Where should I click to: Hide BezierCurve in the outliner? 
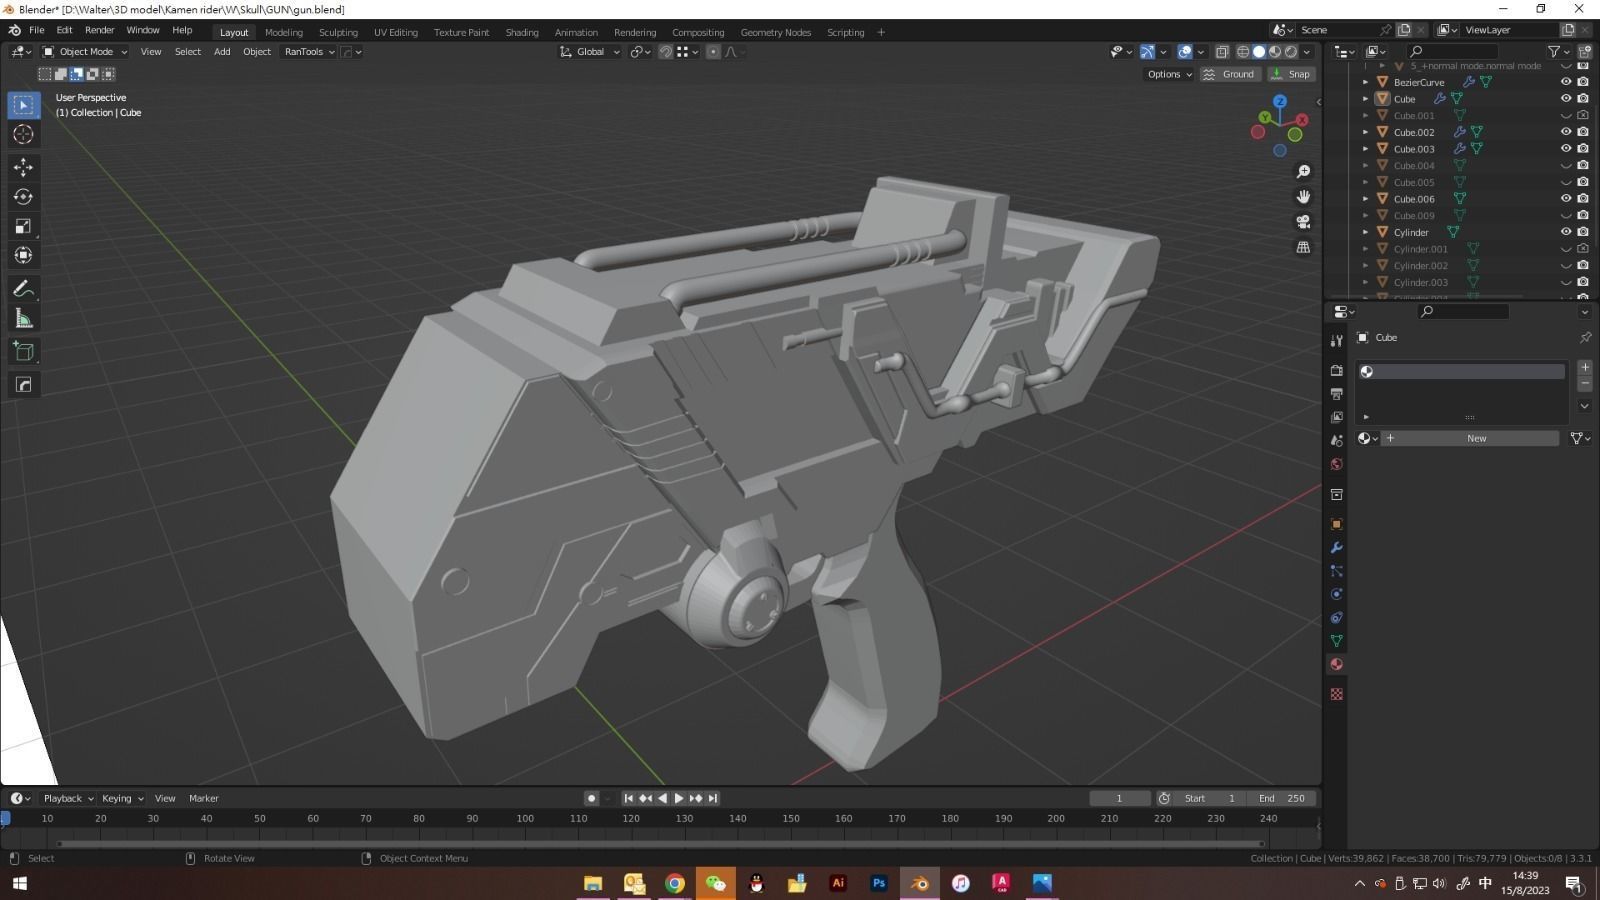click(x=1566, y=82)
